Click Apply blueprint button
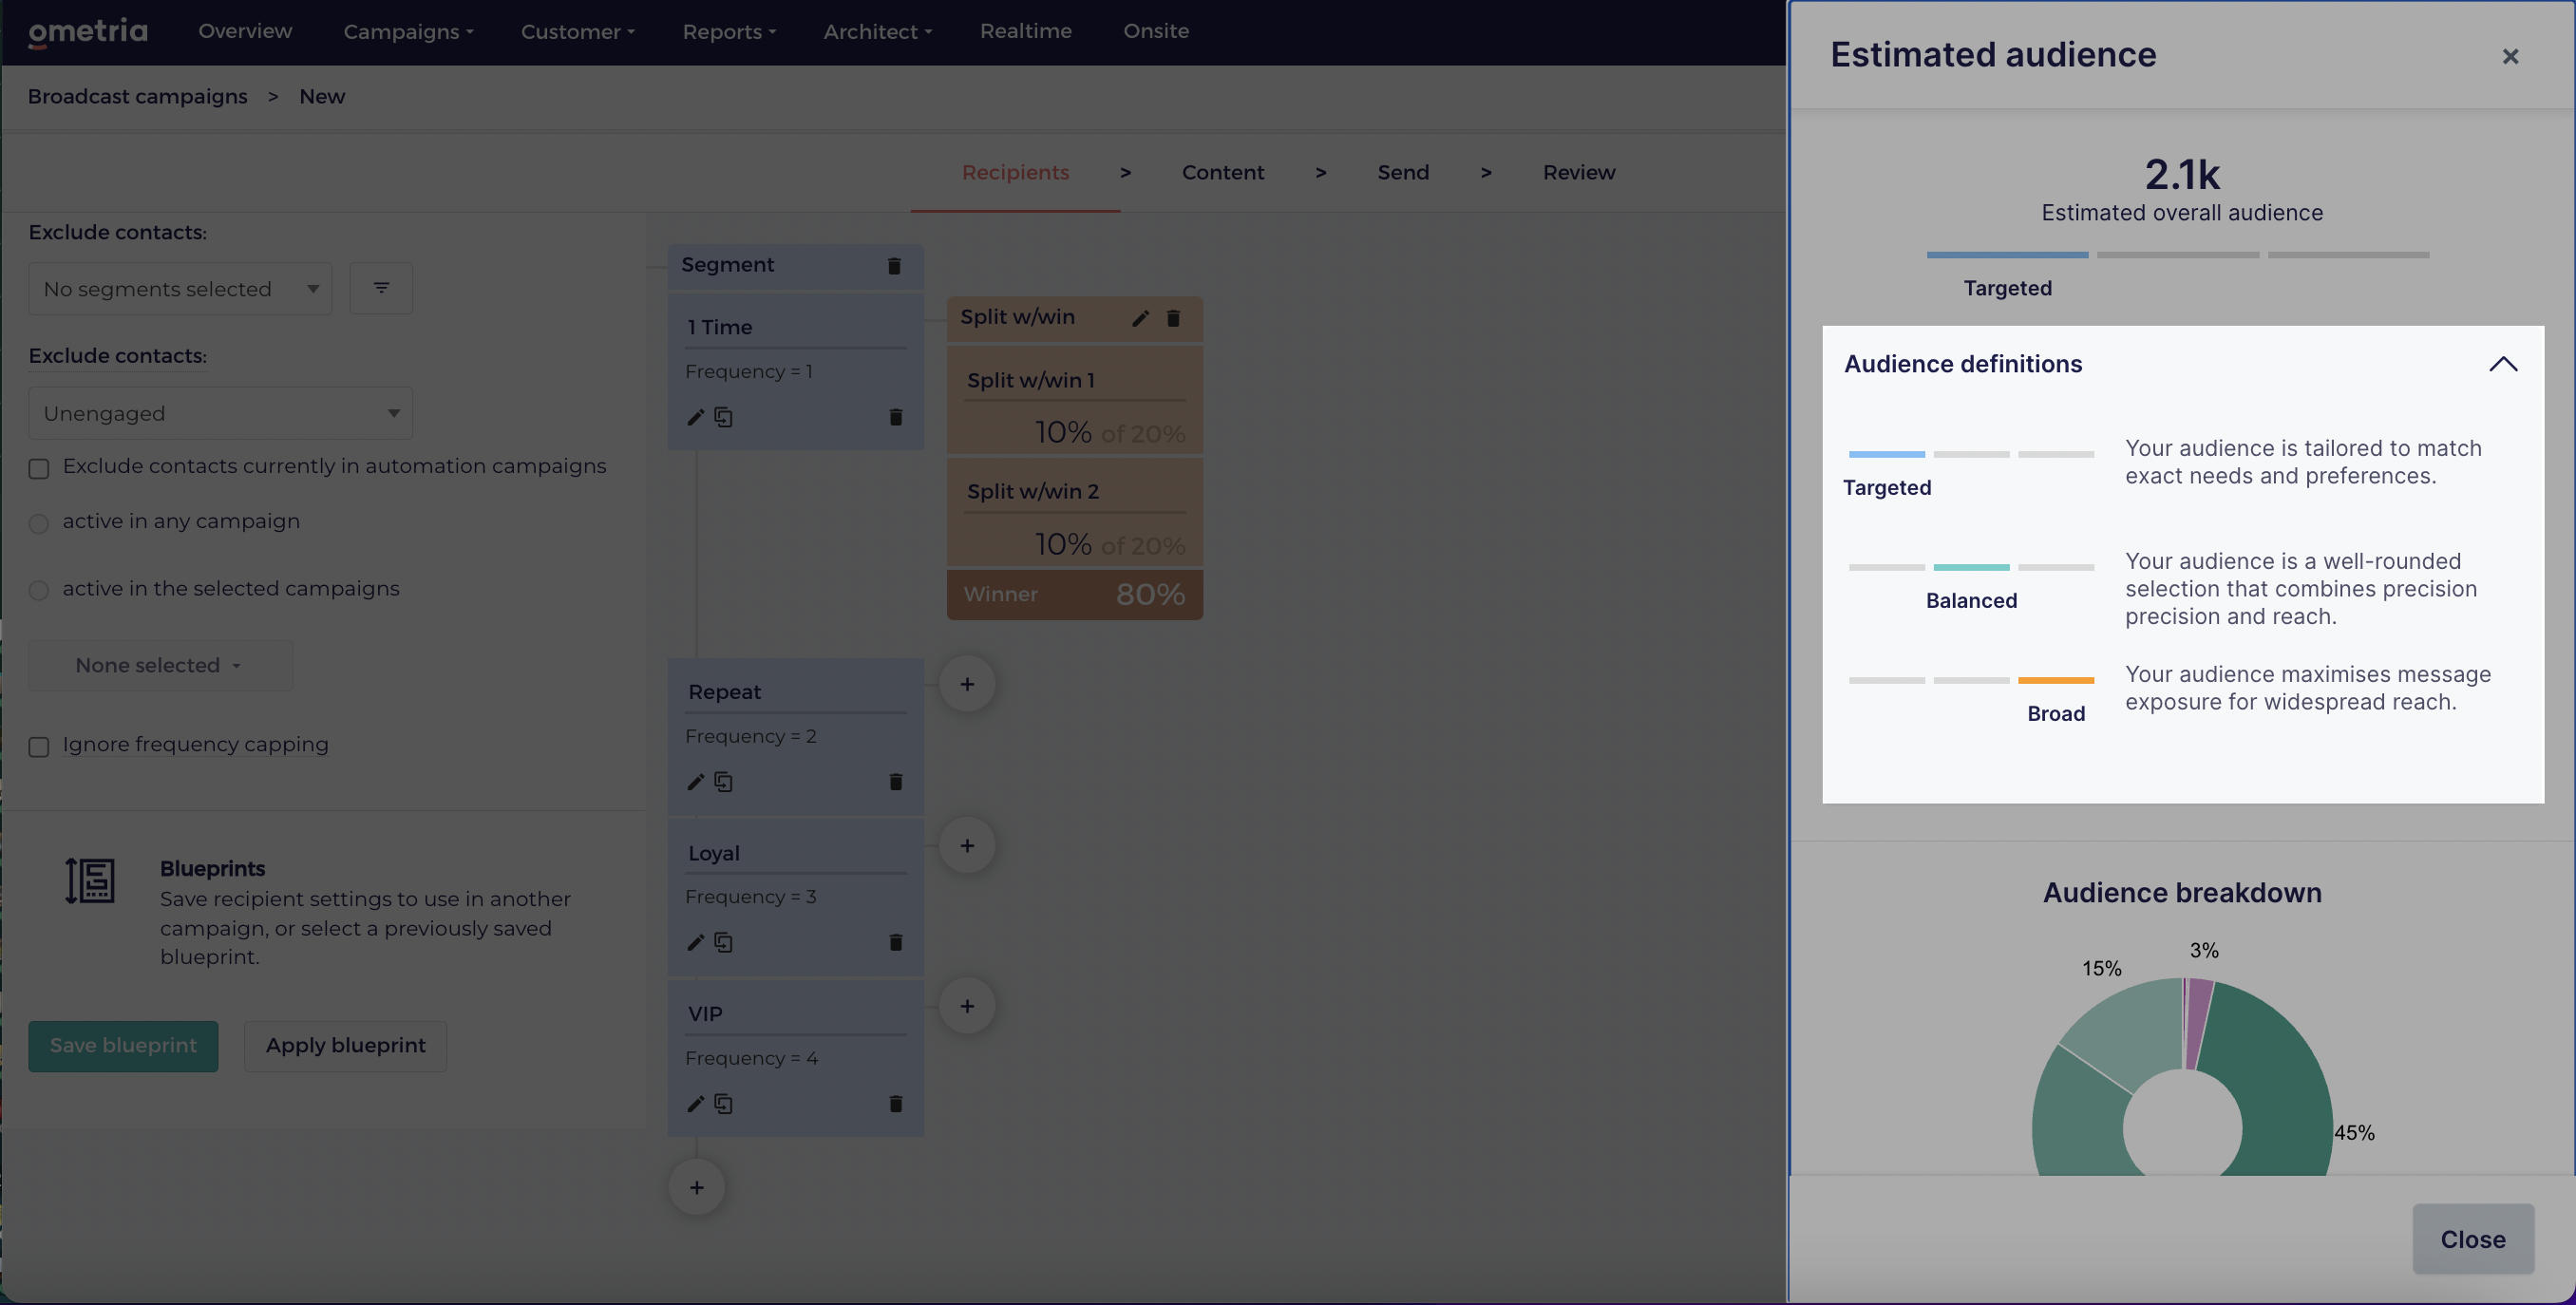 (x=345, y=1046)
